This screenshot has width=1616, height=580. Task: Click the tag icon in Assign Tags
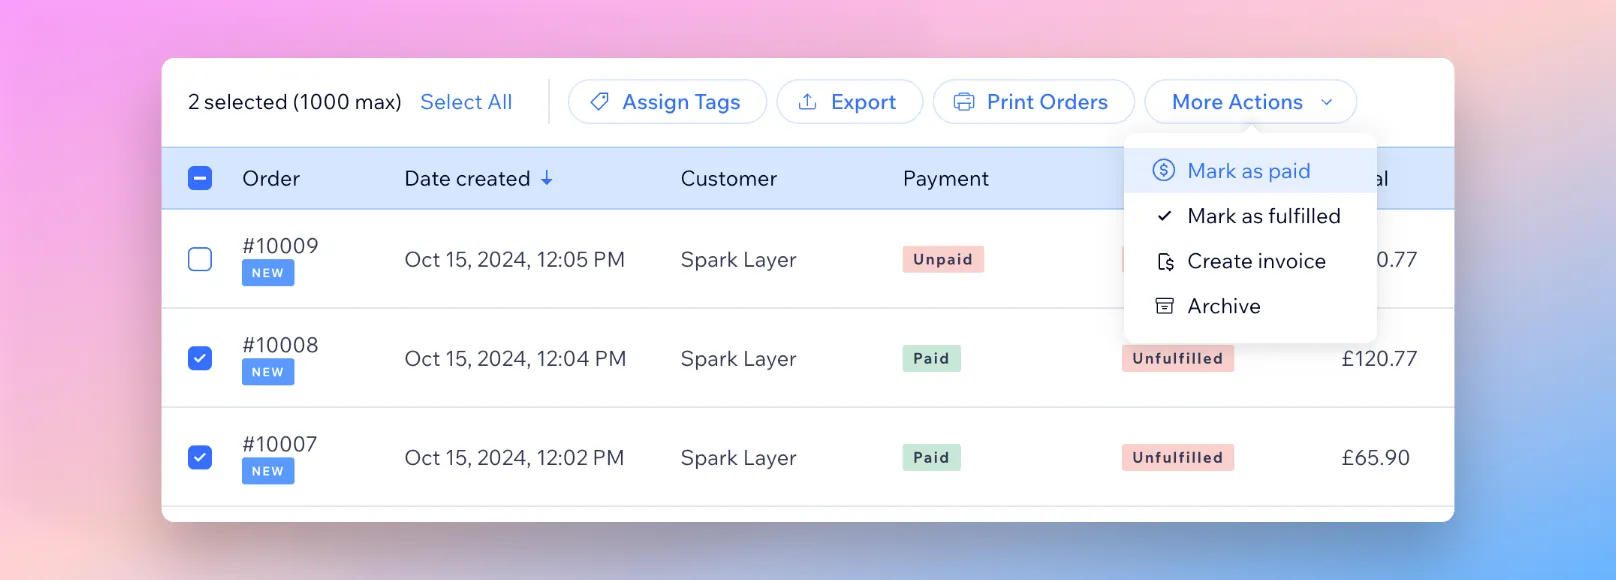point(600,102)
